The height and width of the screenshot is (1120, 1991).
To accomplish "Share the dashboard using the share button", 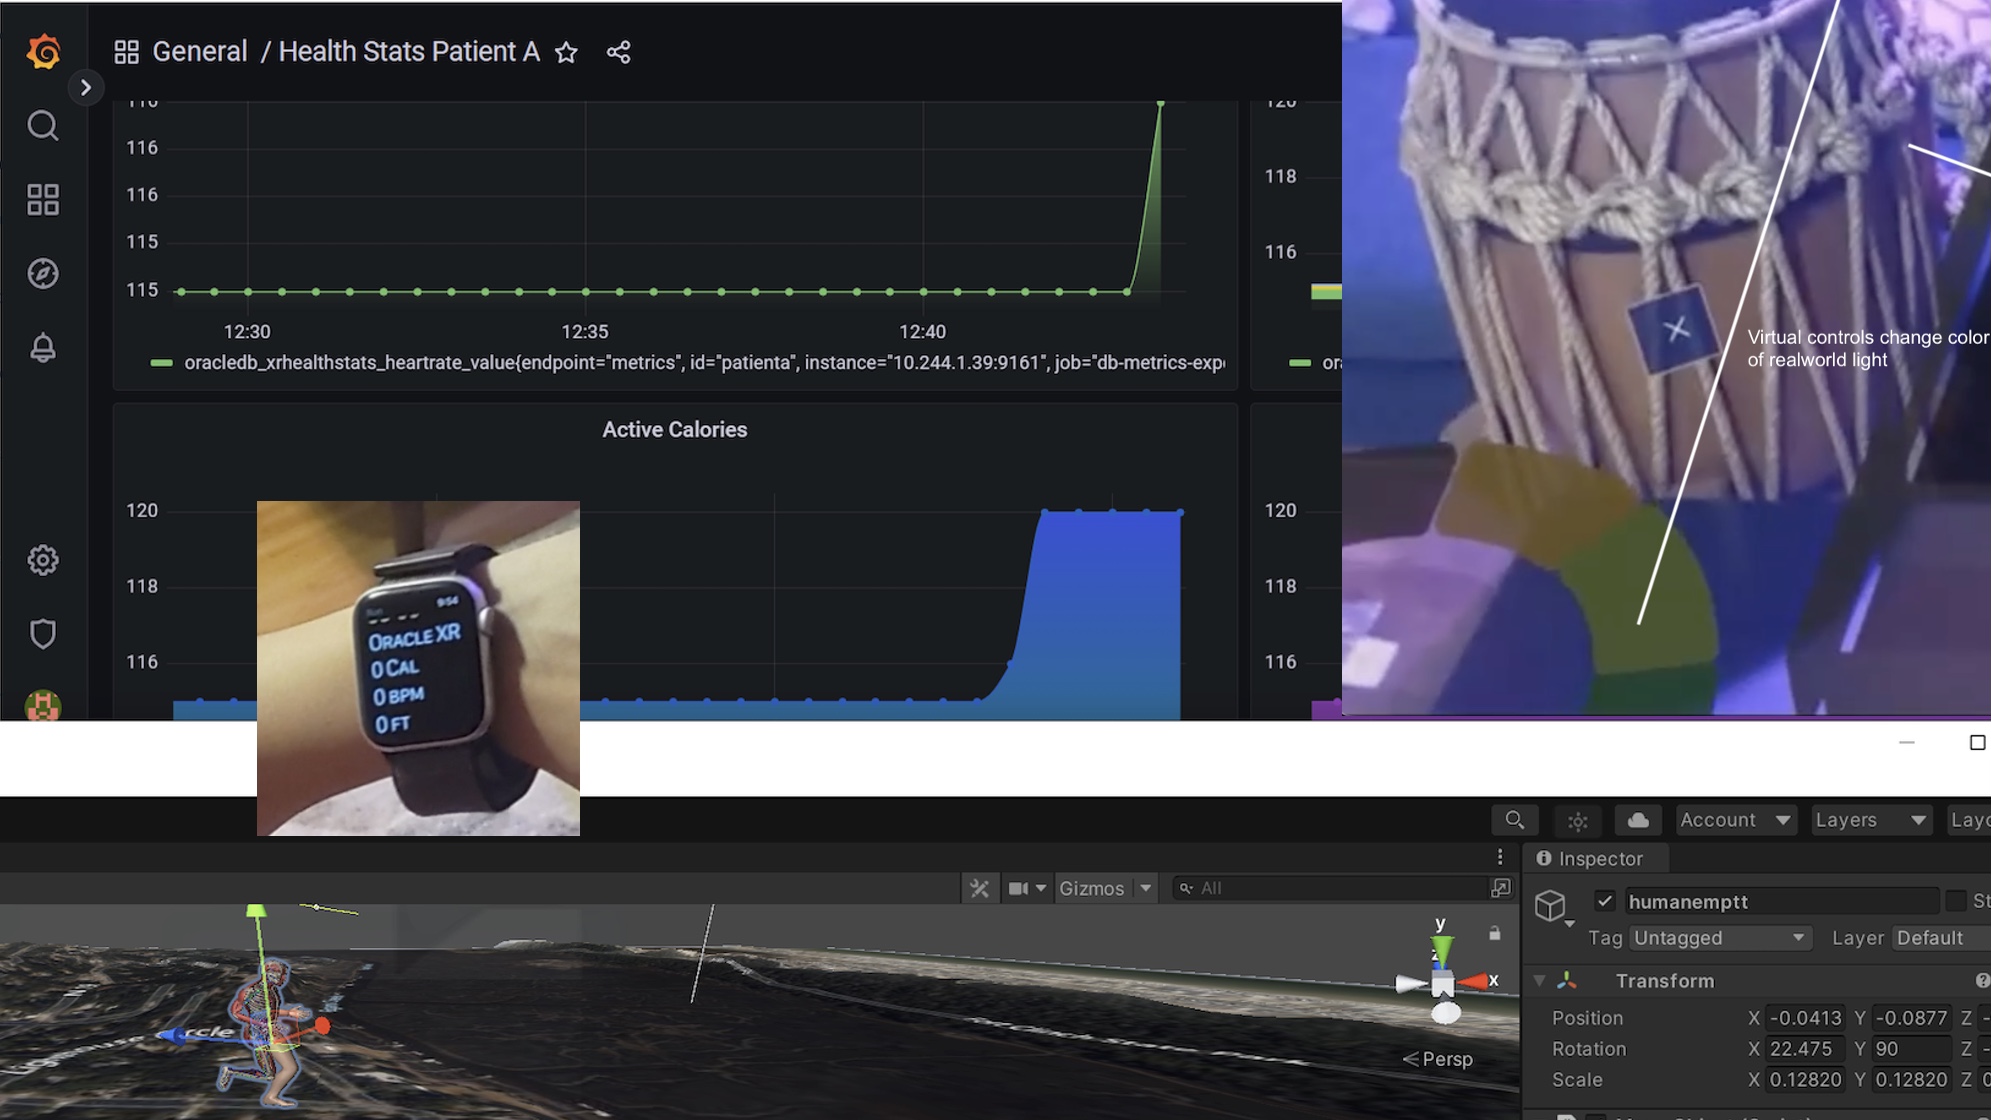I will (617, 52).
